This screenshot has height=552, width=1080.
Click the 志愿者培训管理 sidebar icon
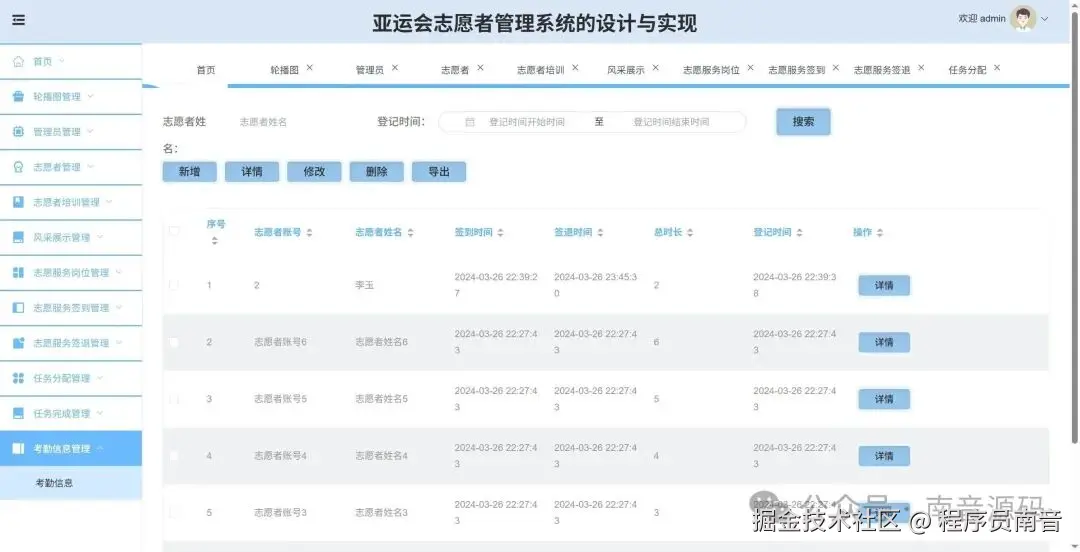tap(19, 202)
